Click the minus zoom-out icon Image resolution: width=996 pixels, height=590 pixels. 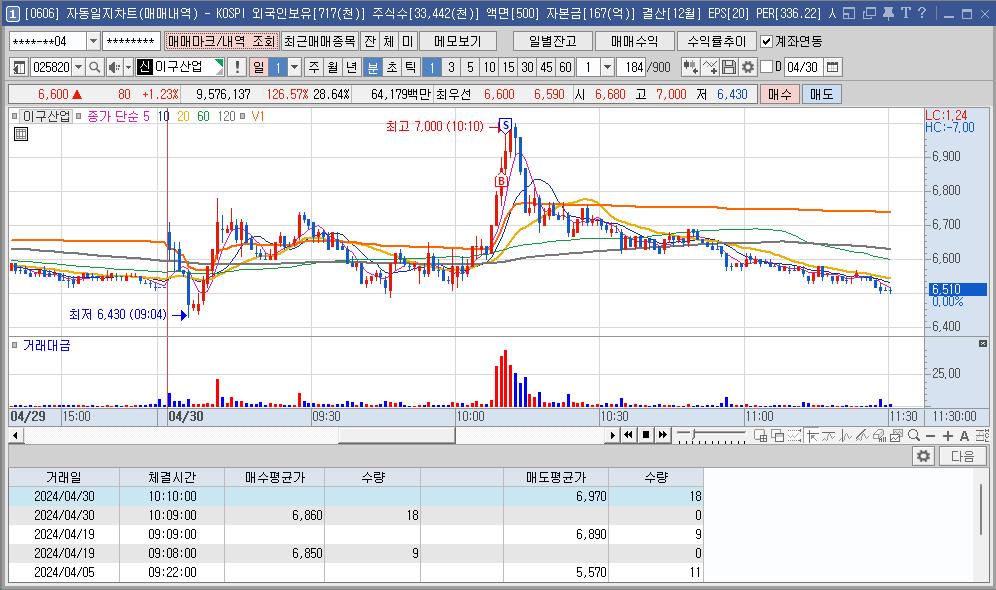(931, 436)
